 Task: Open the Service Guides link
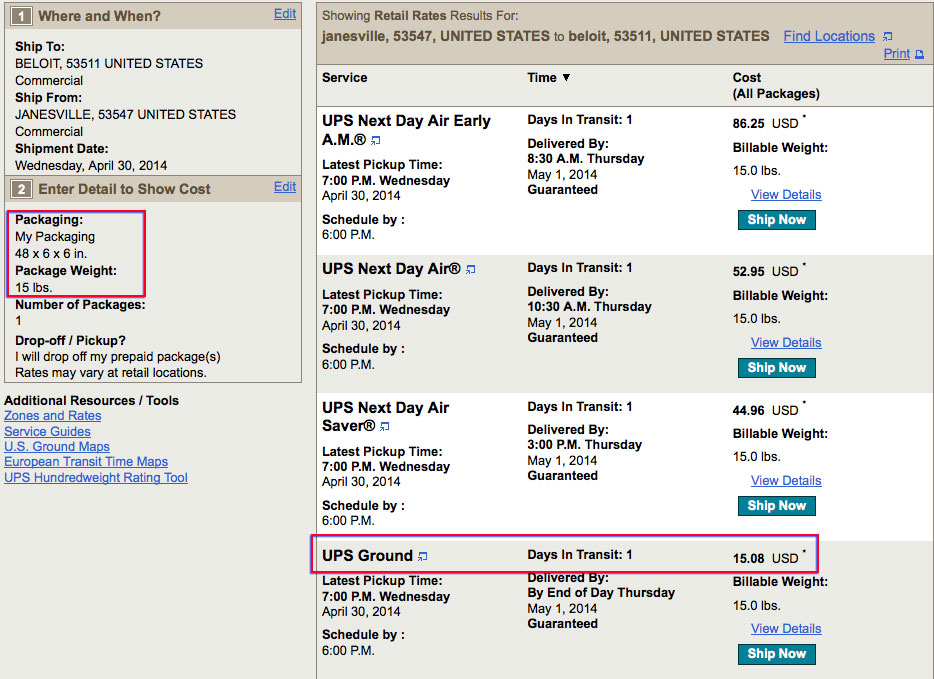pos(47,431)
